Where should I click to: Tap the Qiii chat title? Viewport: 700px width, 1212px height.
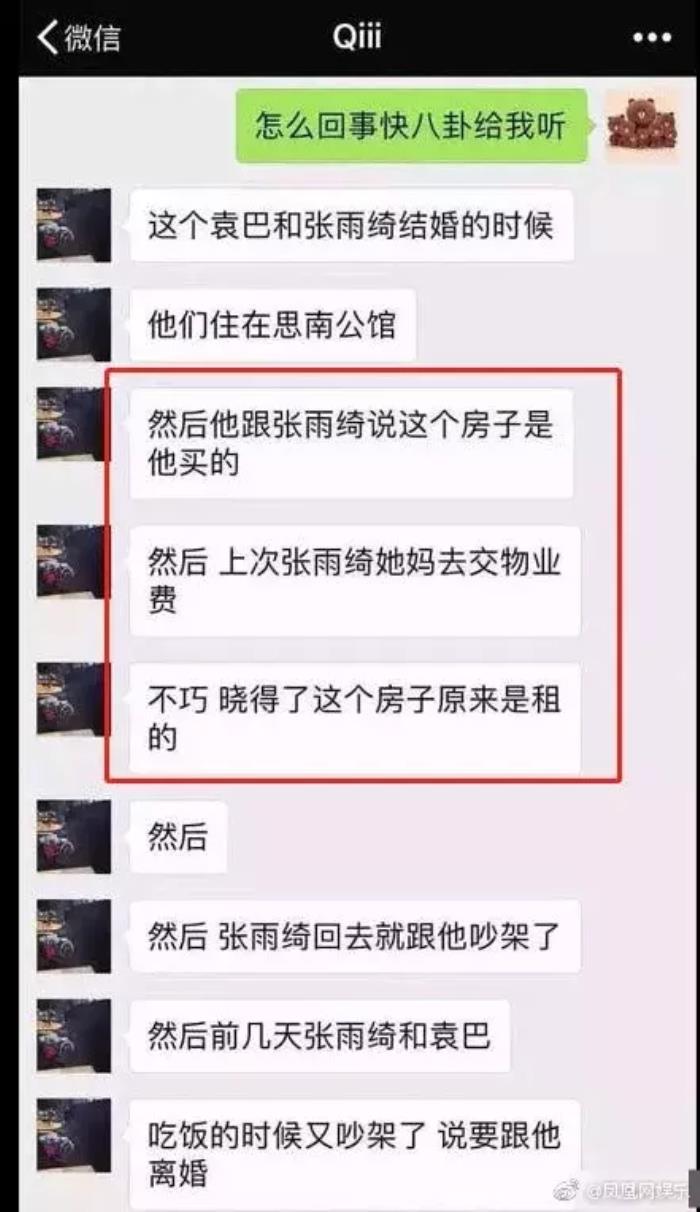point(357,38)
